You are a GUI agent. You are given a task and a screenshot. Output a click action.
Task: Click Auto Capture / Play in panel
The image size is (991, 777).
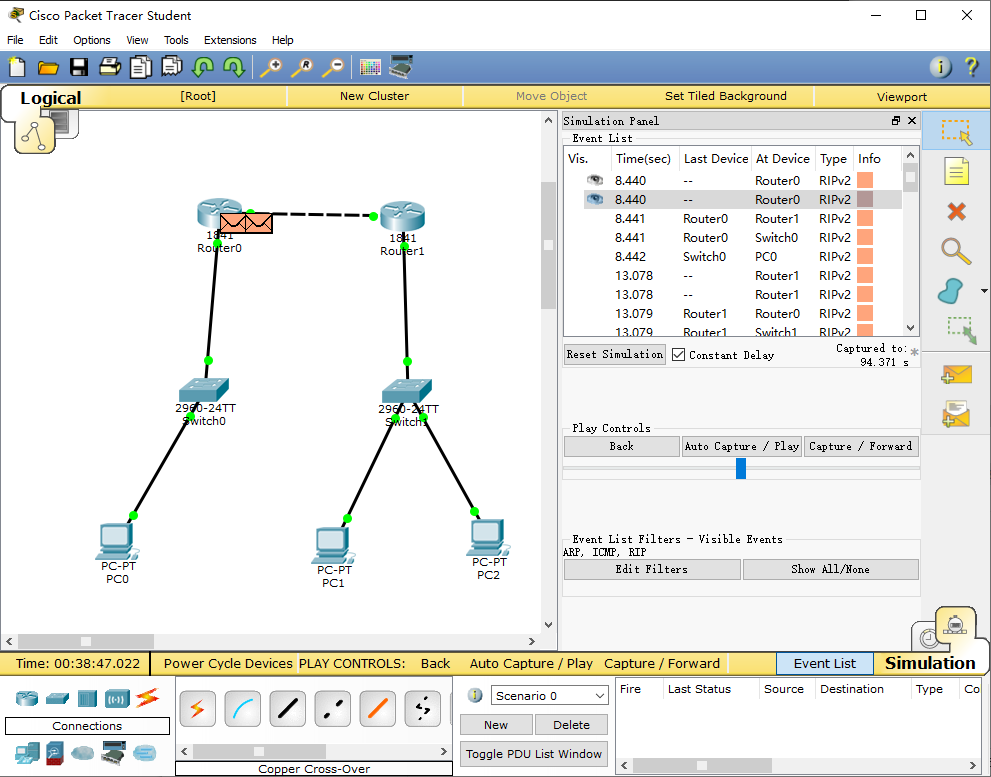[742, 446]
